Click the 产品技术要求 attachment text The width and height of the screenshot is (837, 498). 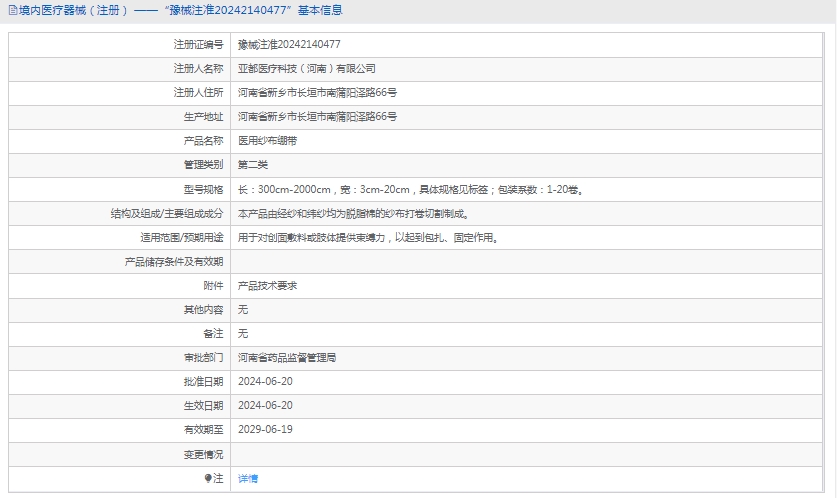tap(267, 285)
